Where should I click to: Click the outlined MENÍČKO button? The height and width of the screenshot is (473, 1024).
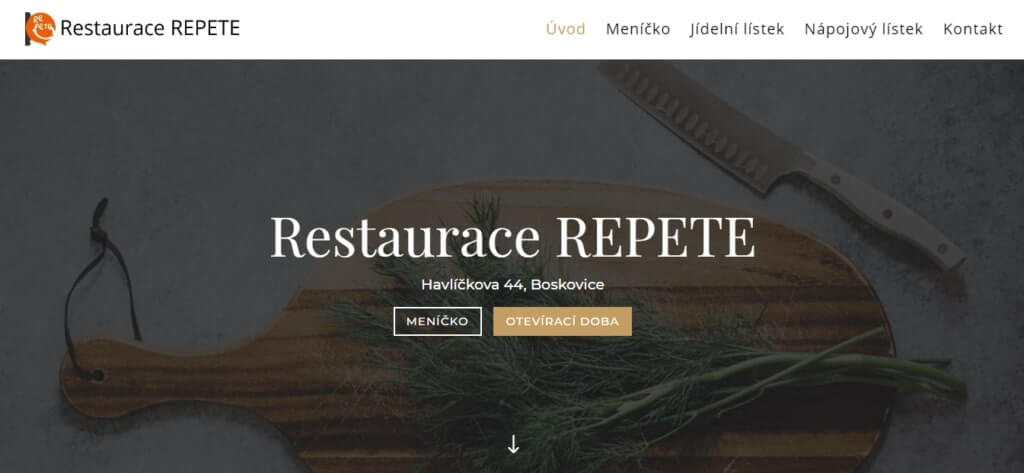(x=438, y=321)
